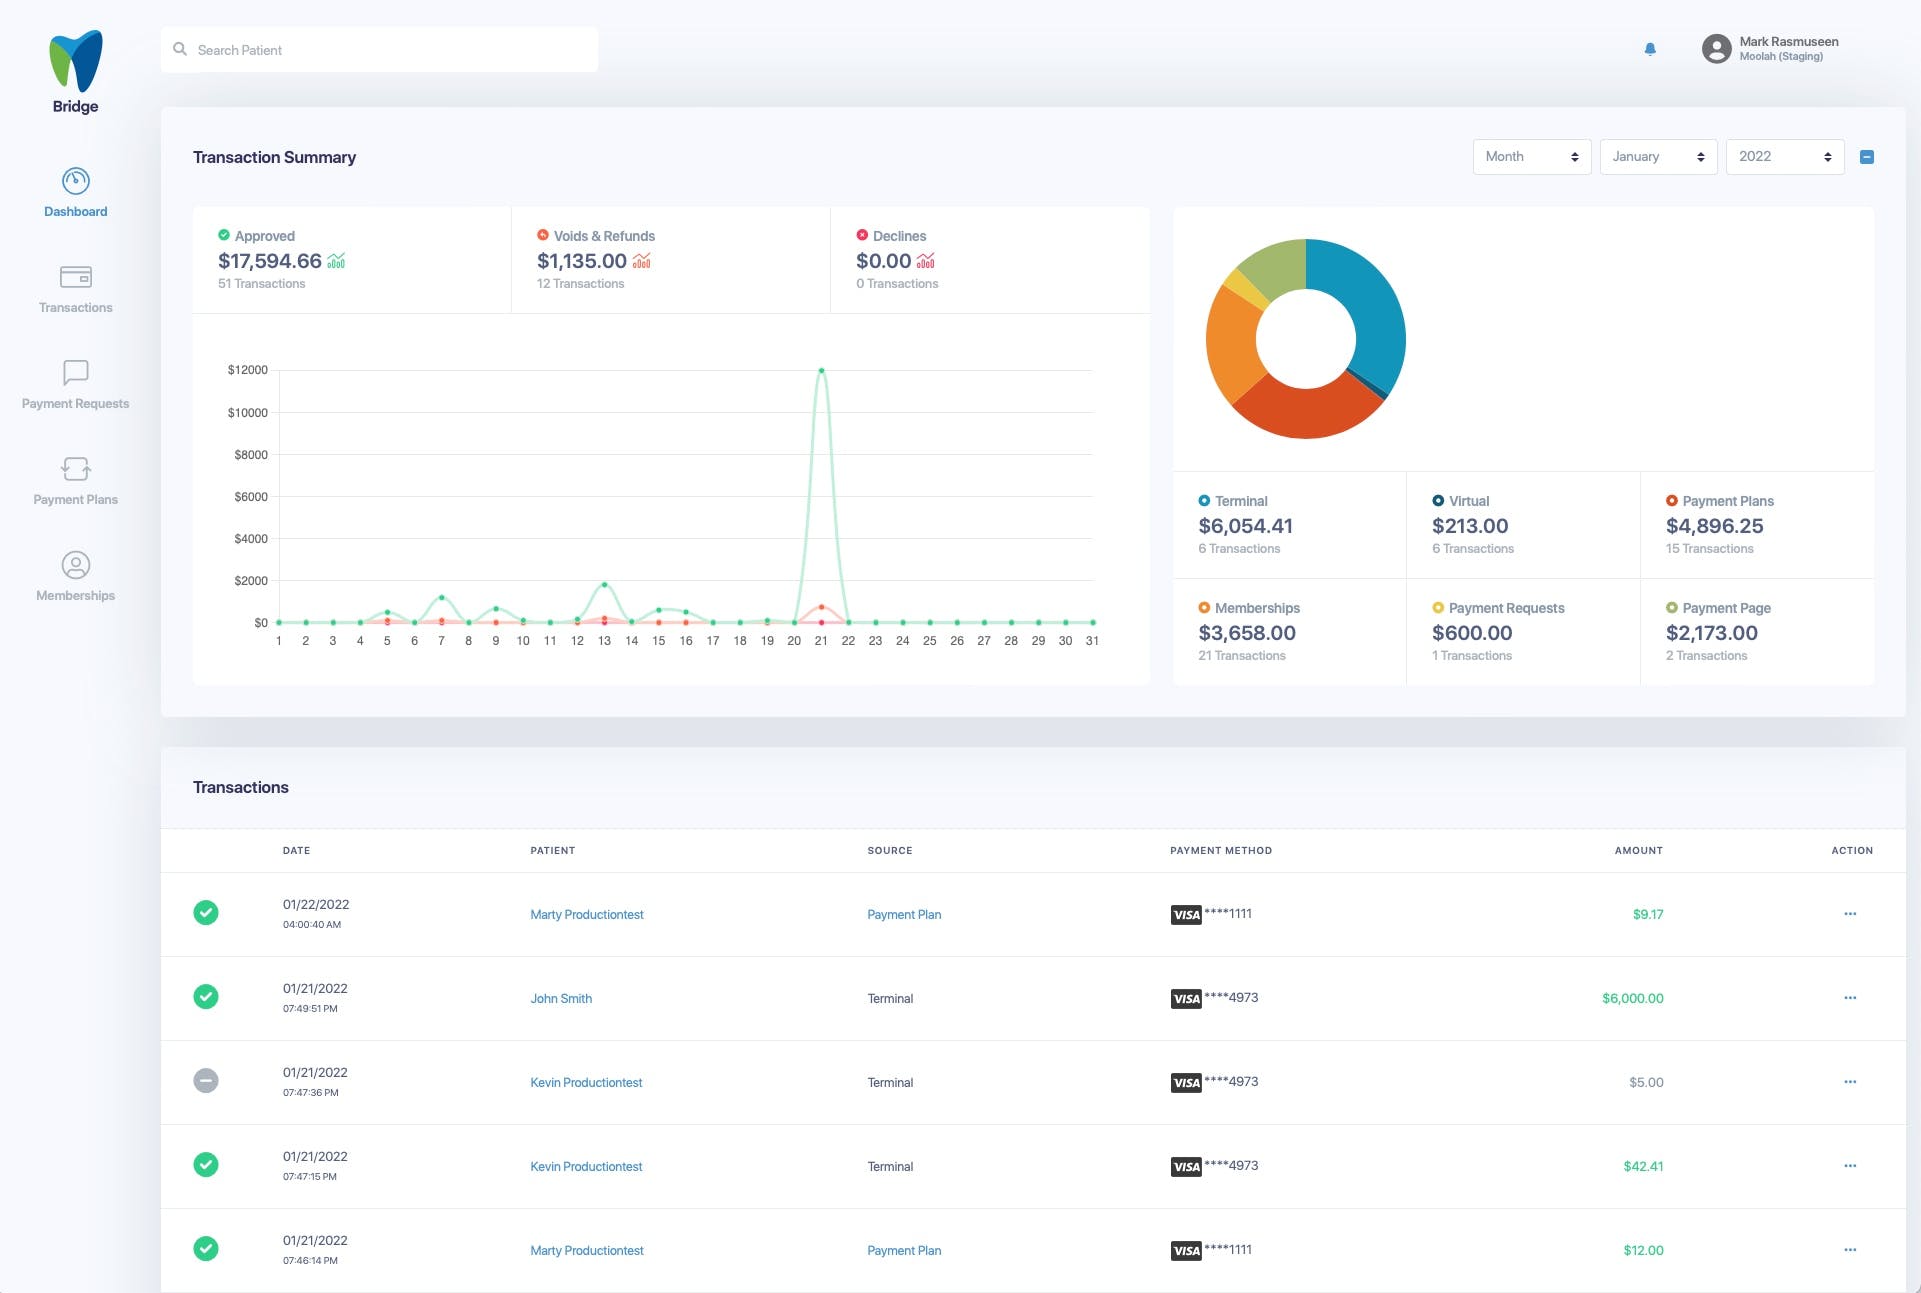This screenshot has width=1921, height=1293.
Task: Open Transactions from the sidebar
Action: (x=76, y=277)
